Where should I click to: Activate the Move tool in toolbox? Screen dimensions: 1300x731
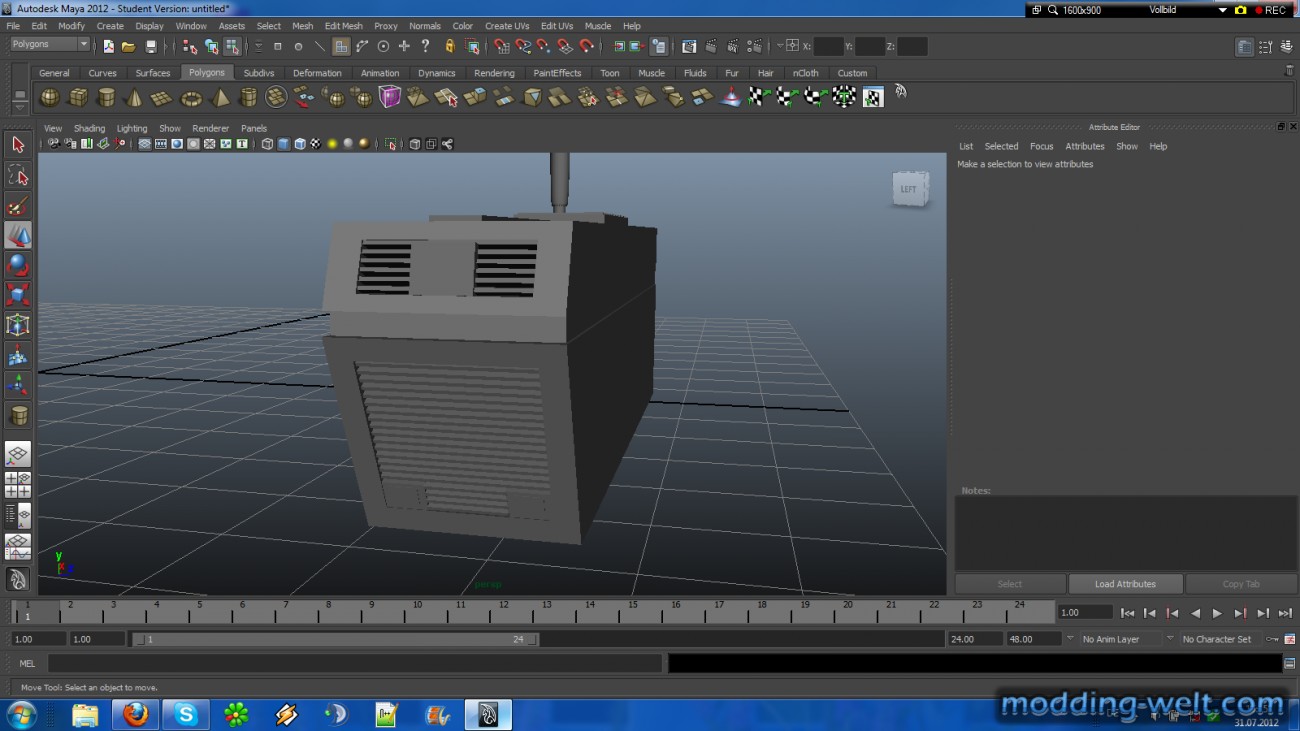click(18, 235)
